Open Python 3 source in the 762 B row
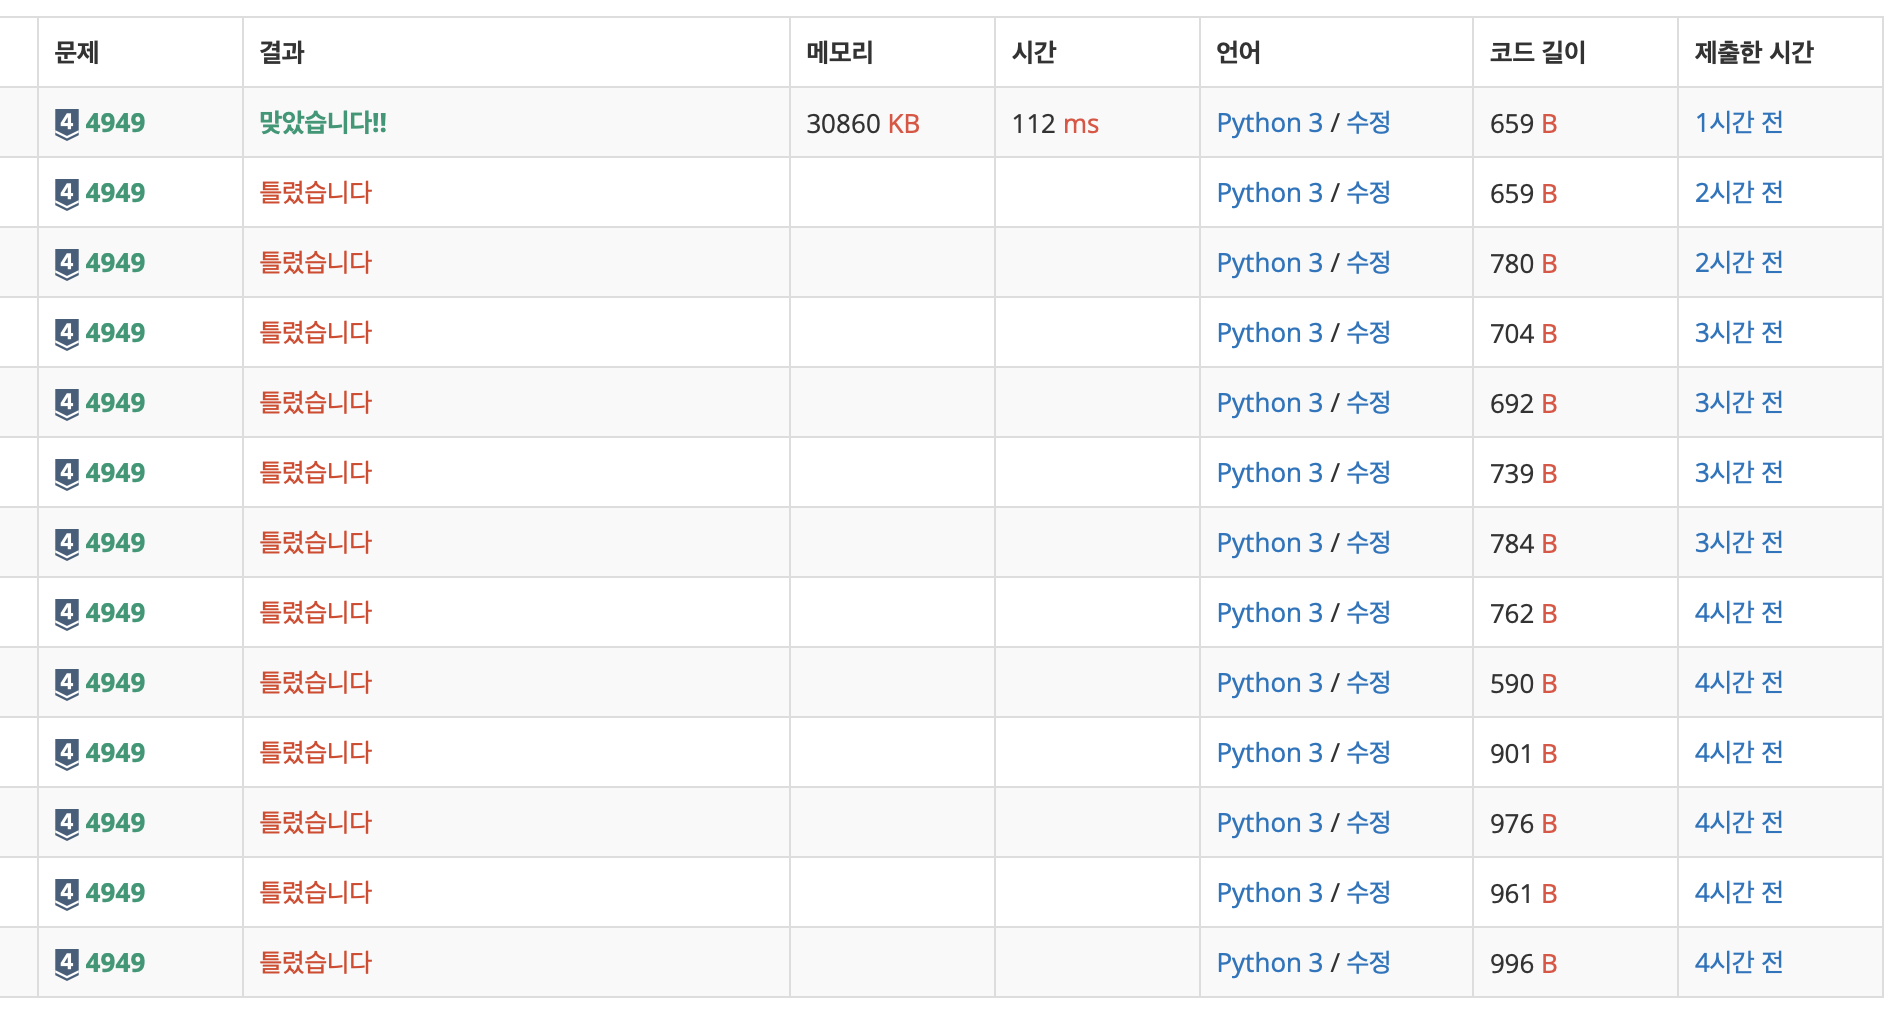1892x1012 pixels. pyautogui.click(x=1270, y=613)
